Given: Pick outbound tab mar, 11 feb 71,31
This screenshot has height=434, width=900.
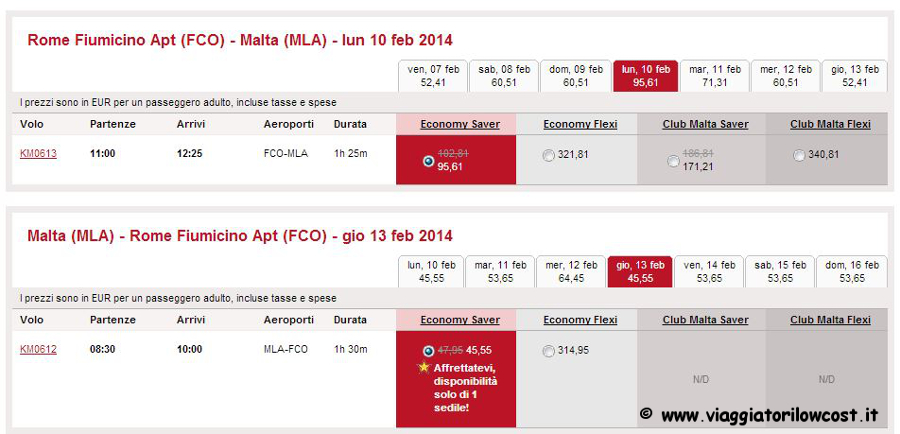Looking at the screenshot, I should click(715, 76).
